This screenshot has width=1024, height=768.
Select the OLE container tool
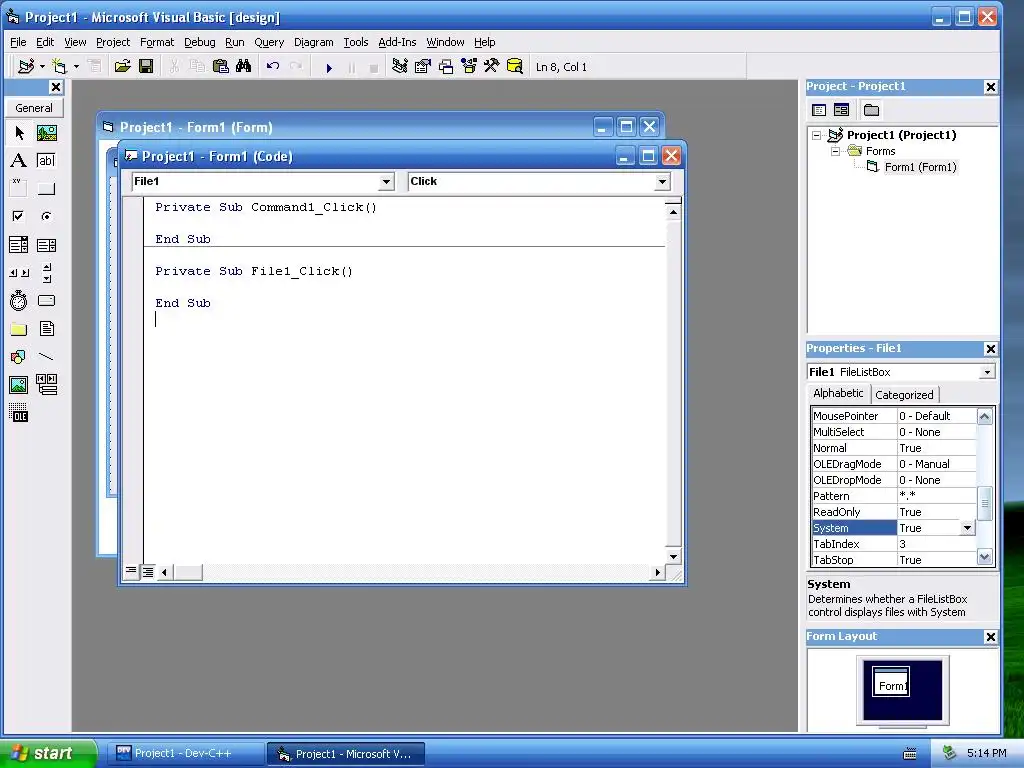19,413
